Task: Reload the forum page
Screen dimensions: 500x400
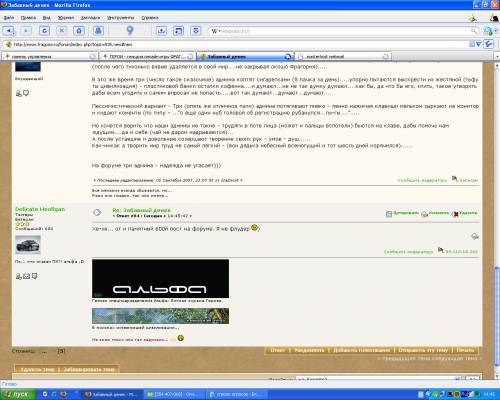Action: [44, 31]
